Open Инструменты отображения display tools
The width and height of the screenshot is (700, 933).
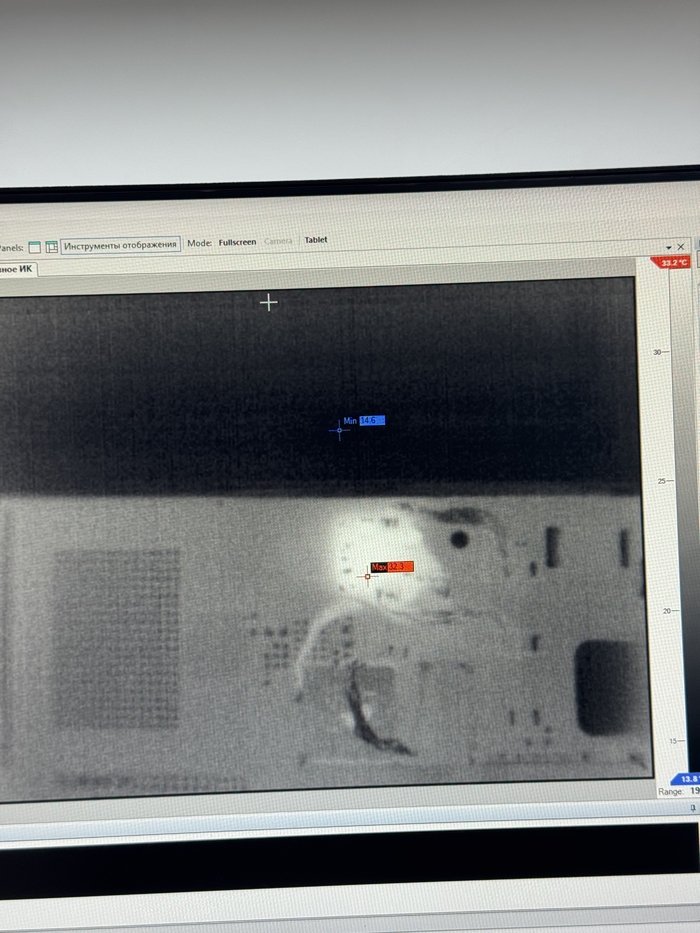pos(120,245)
